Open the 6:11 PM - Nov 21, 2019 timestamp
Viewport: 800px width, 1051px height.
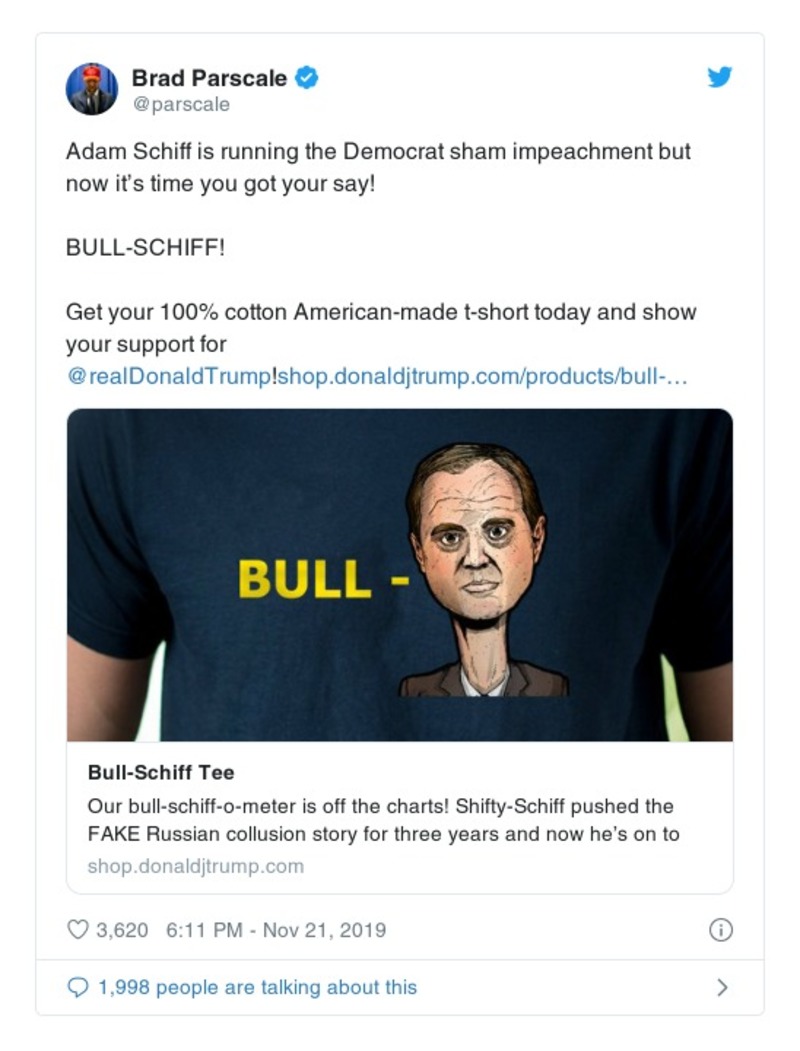(276, 930)
